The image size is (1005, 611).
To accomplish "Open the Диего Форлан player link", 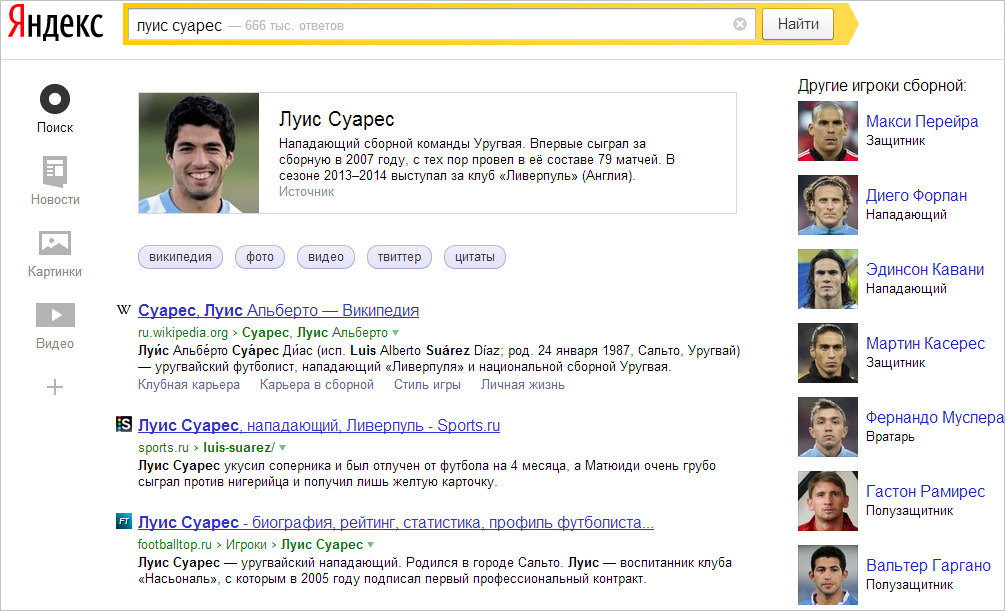I will pos(917,196).
